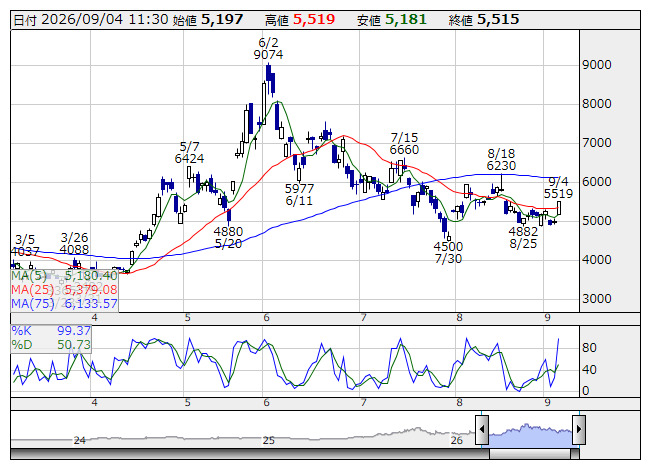The image size is (653, 470).
Task: Click the opening price 5,197 value
Action: (x=222, y=20)
